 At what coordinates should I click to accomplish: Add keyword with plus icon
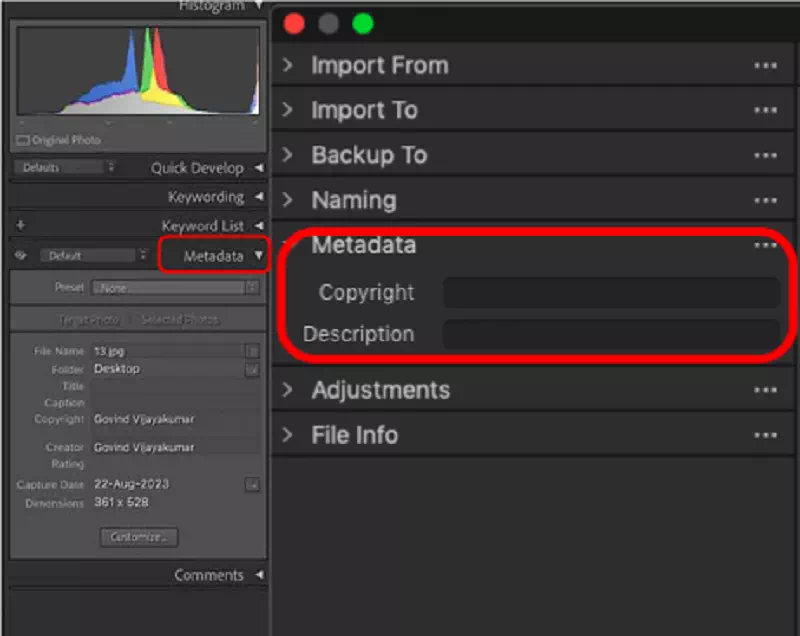pyautogui.click(x=20, y=225)
